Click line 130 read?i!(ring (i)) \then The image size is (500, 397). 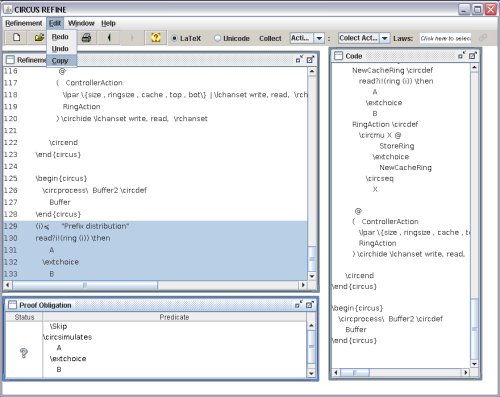click(73, 238)
